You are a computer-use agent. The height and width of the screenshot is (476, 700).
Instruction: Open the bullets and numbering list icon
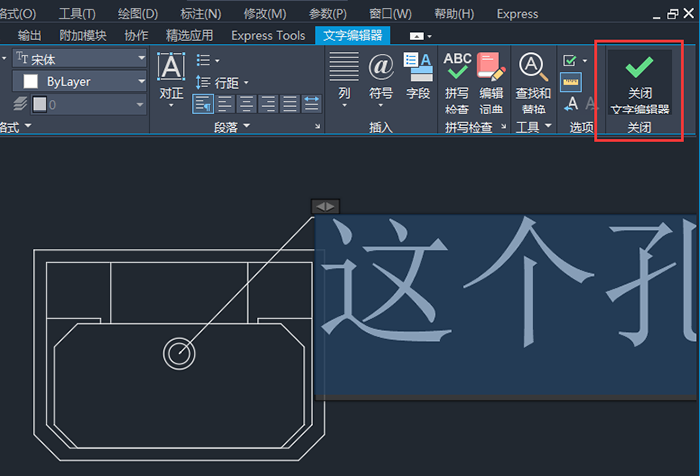(x=204, y=60)
